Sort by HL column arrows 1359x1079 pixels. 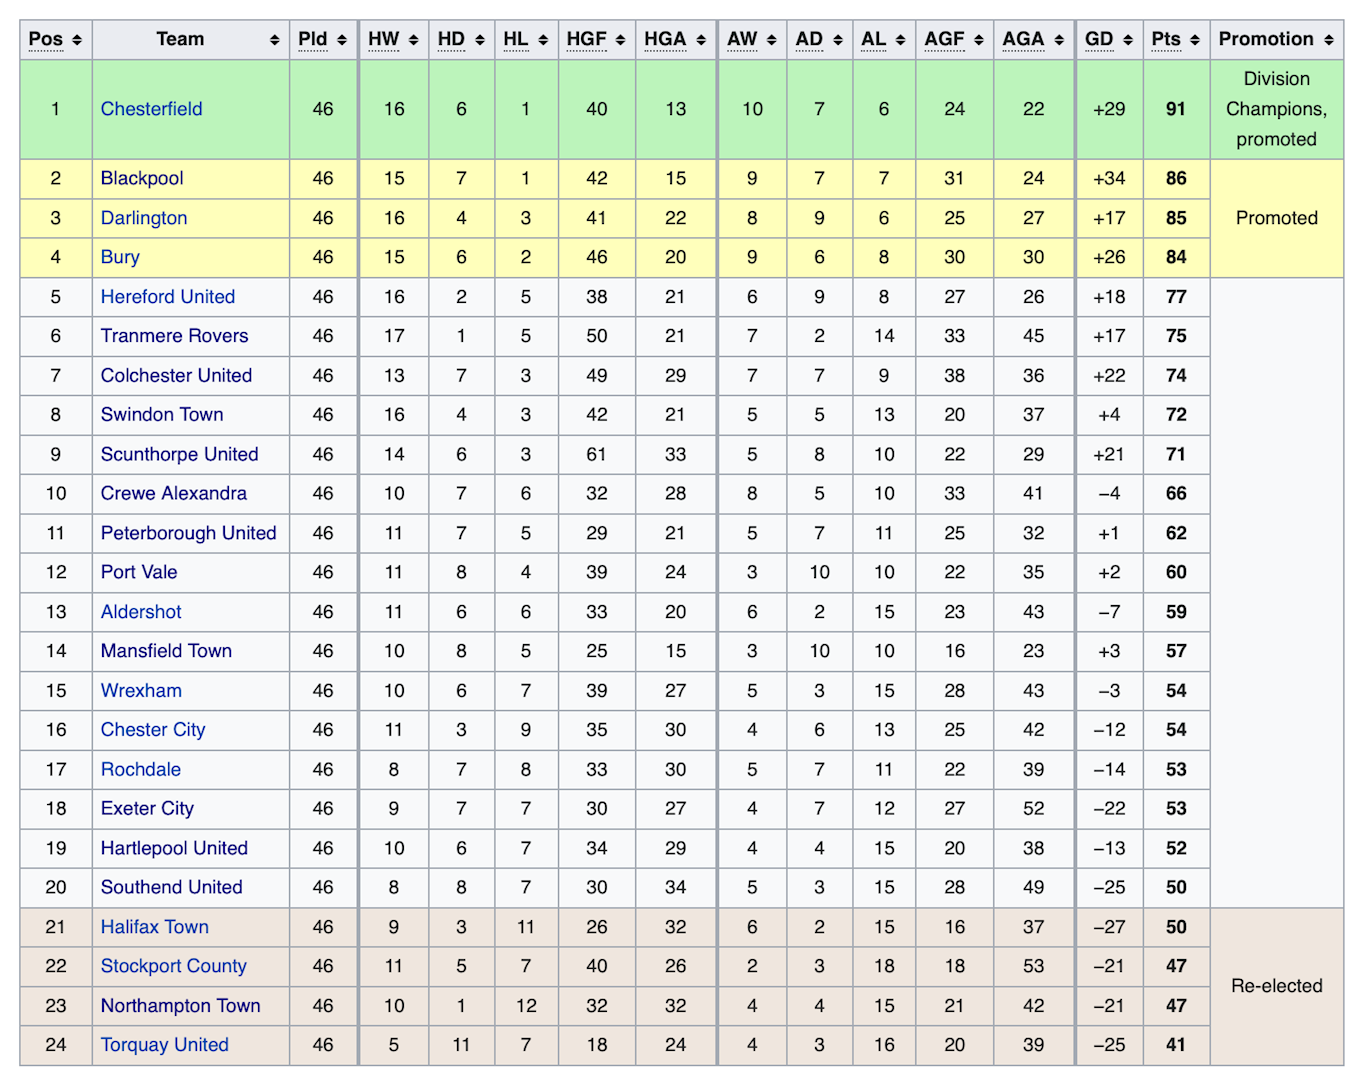click(x=543, y=40)
